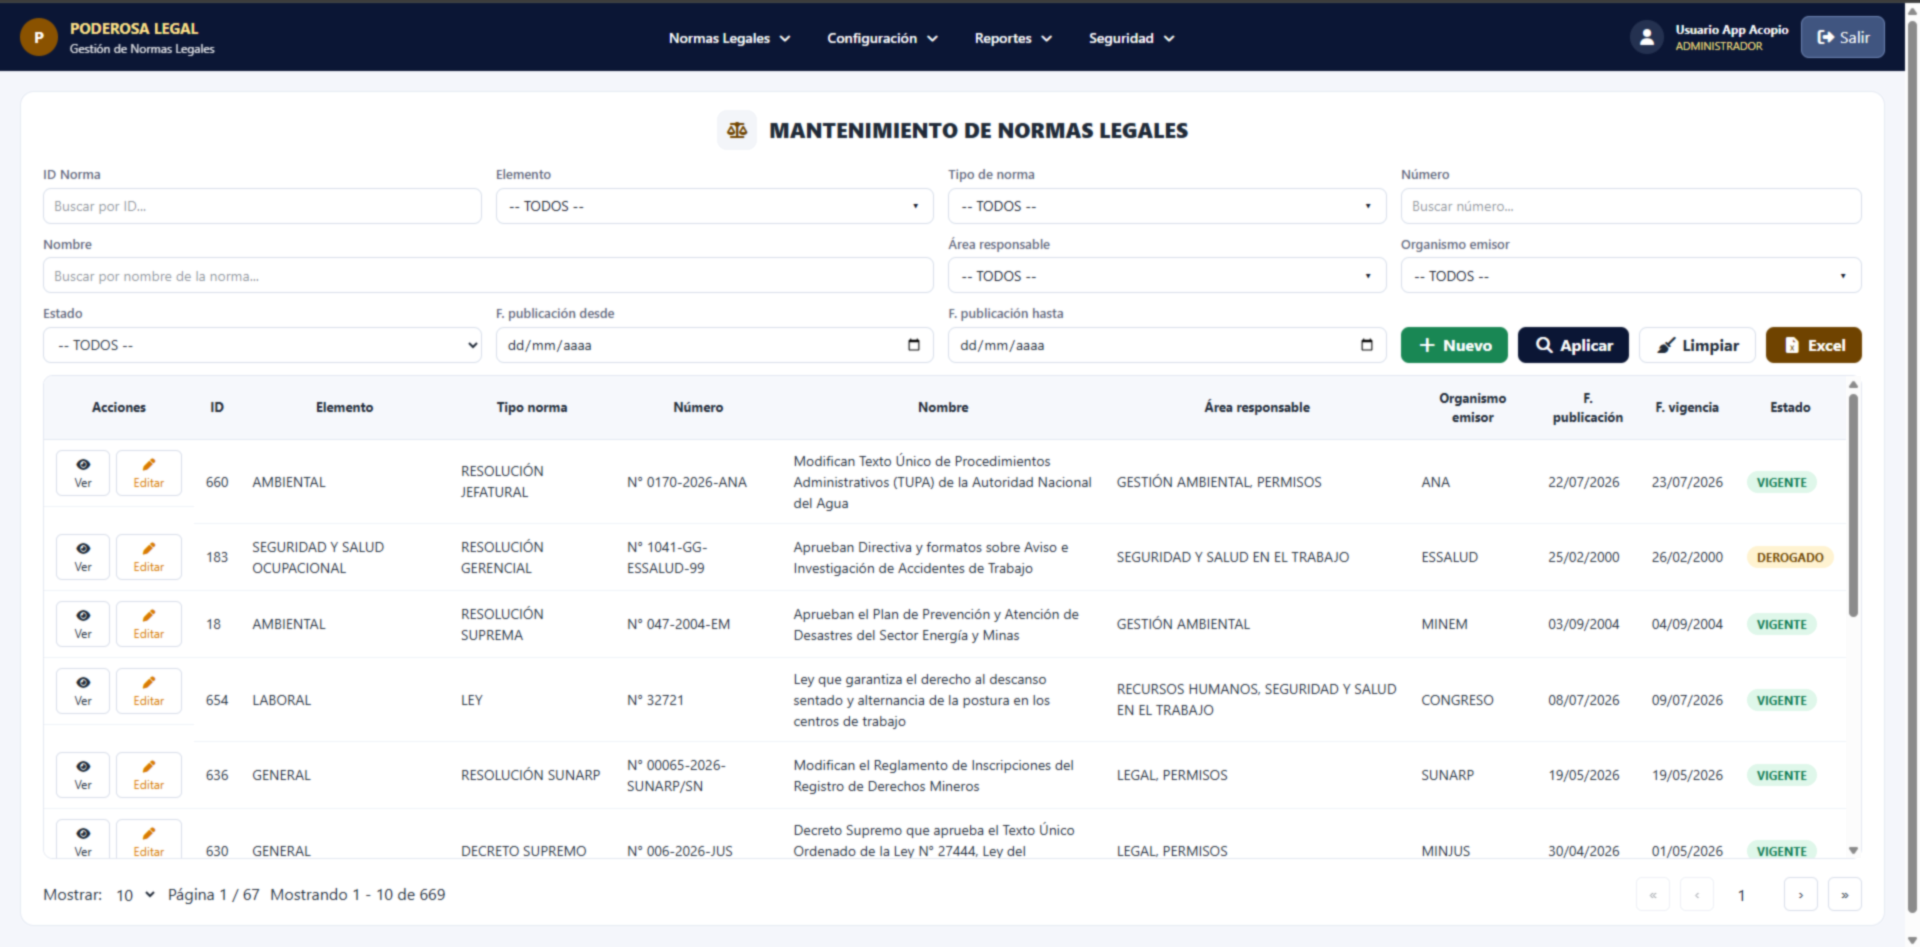Expand the Organismo emisor dropdown
The image size is (1920, 947).
pos(1631,276)
